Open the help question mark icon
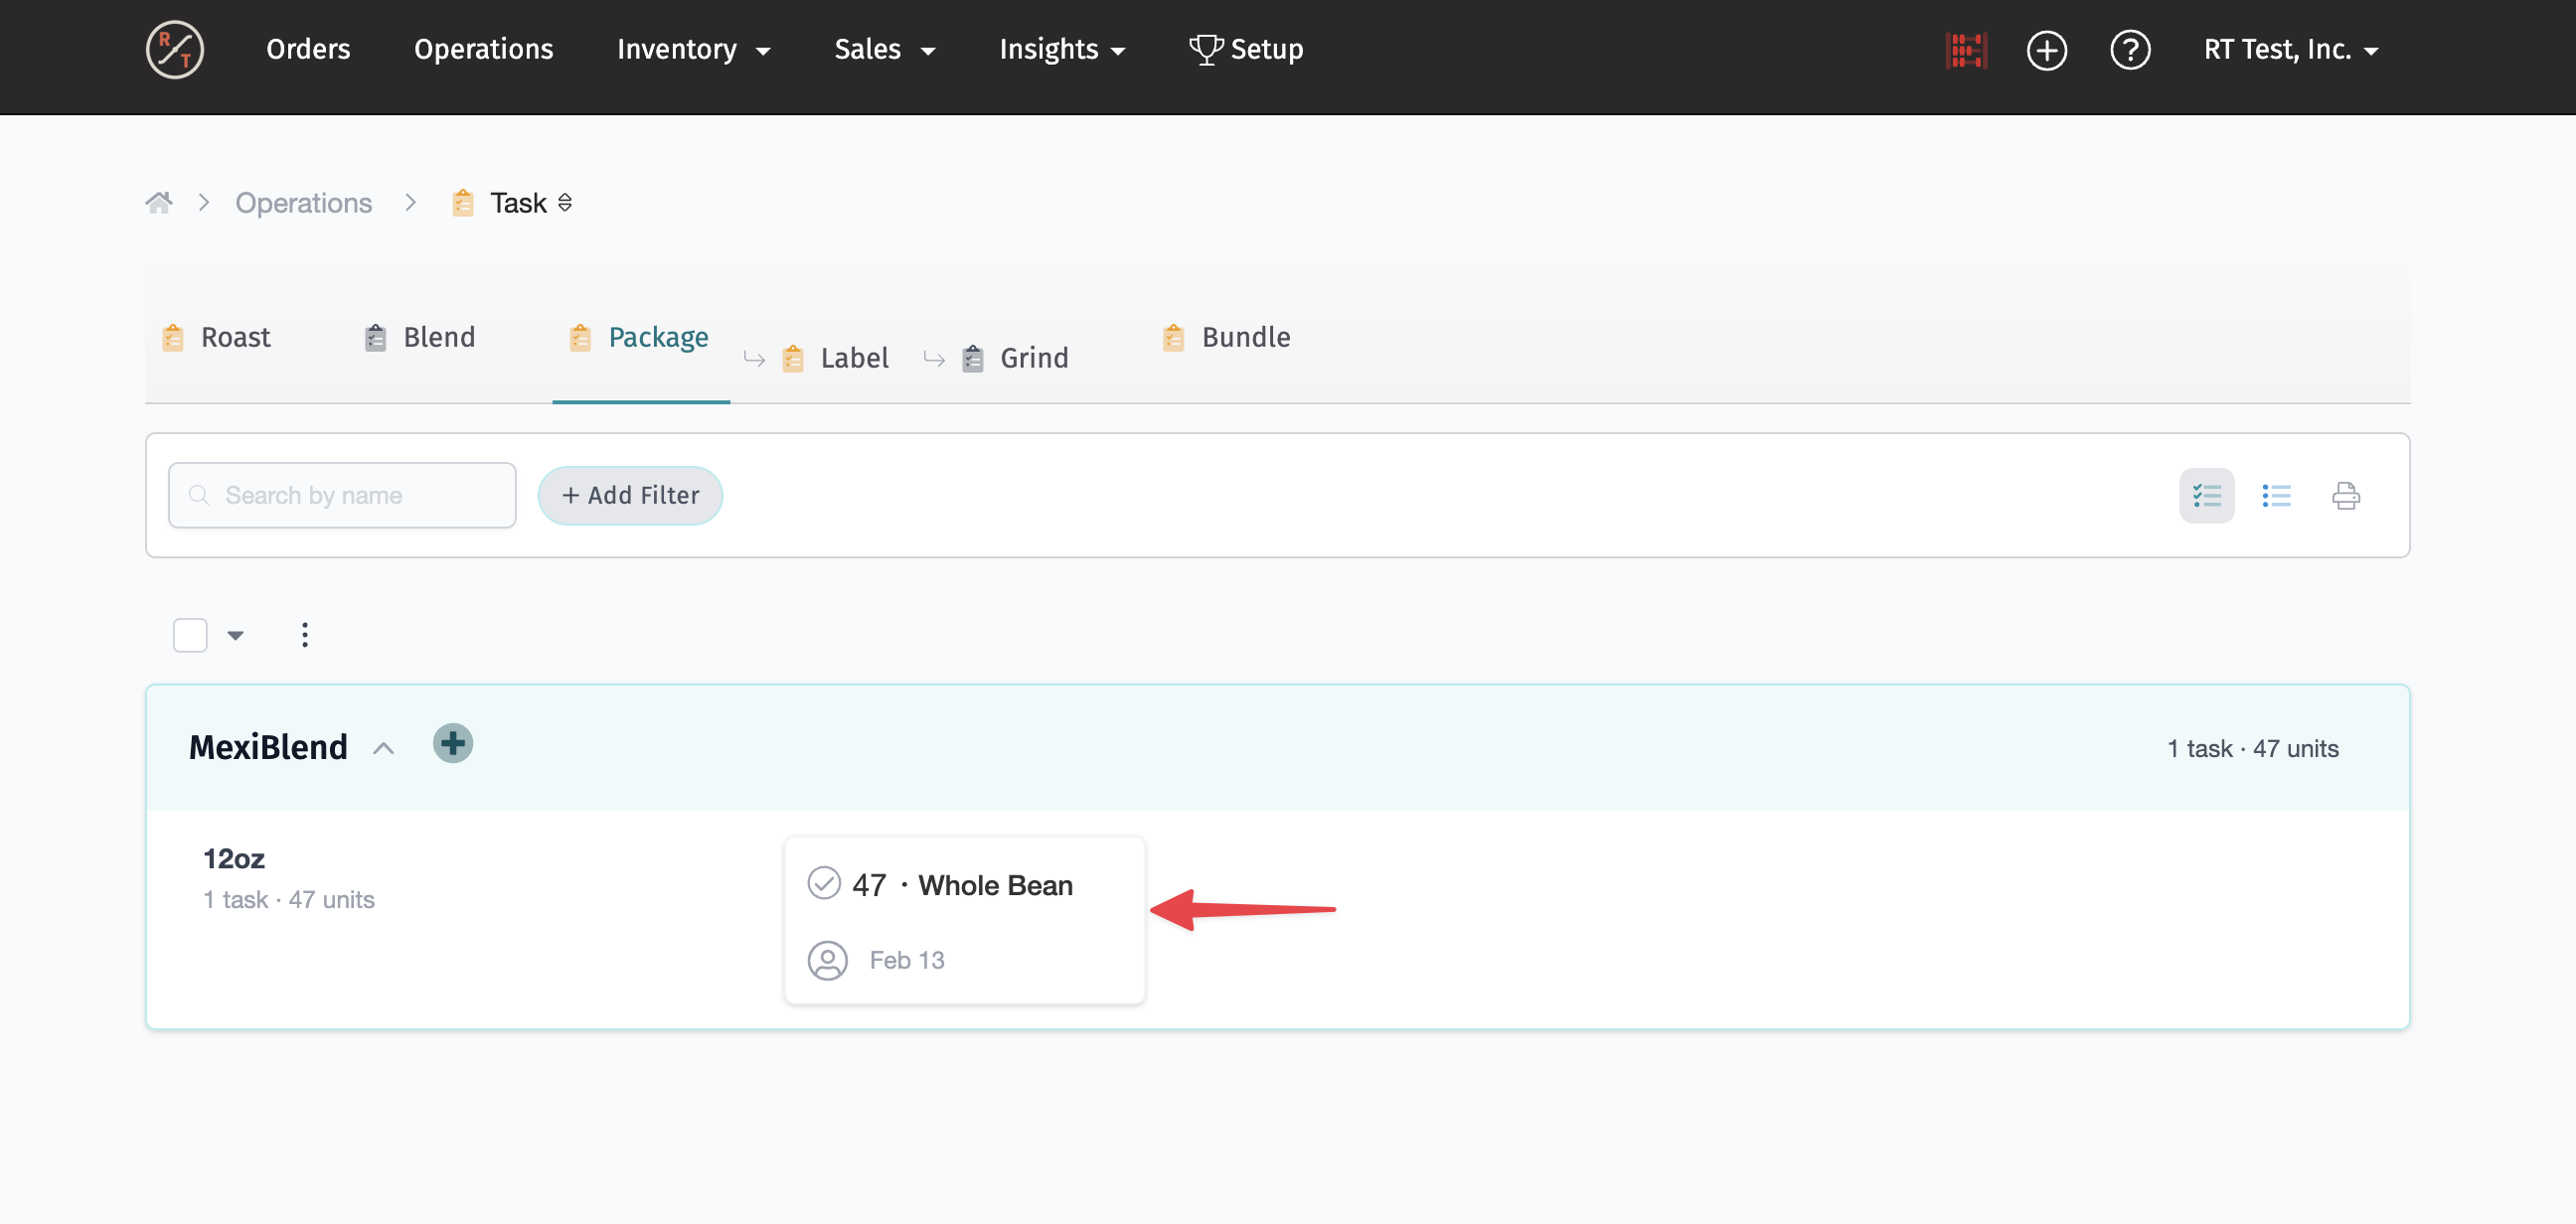 click(2129, 49)
